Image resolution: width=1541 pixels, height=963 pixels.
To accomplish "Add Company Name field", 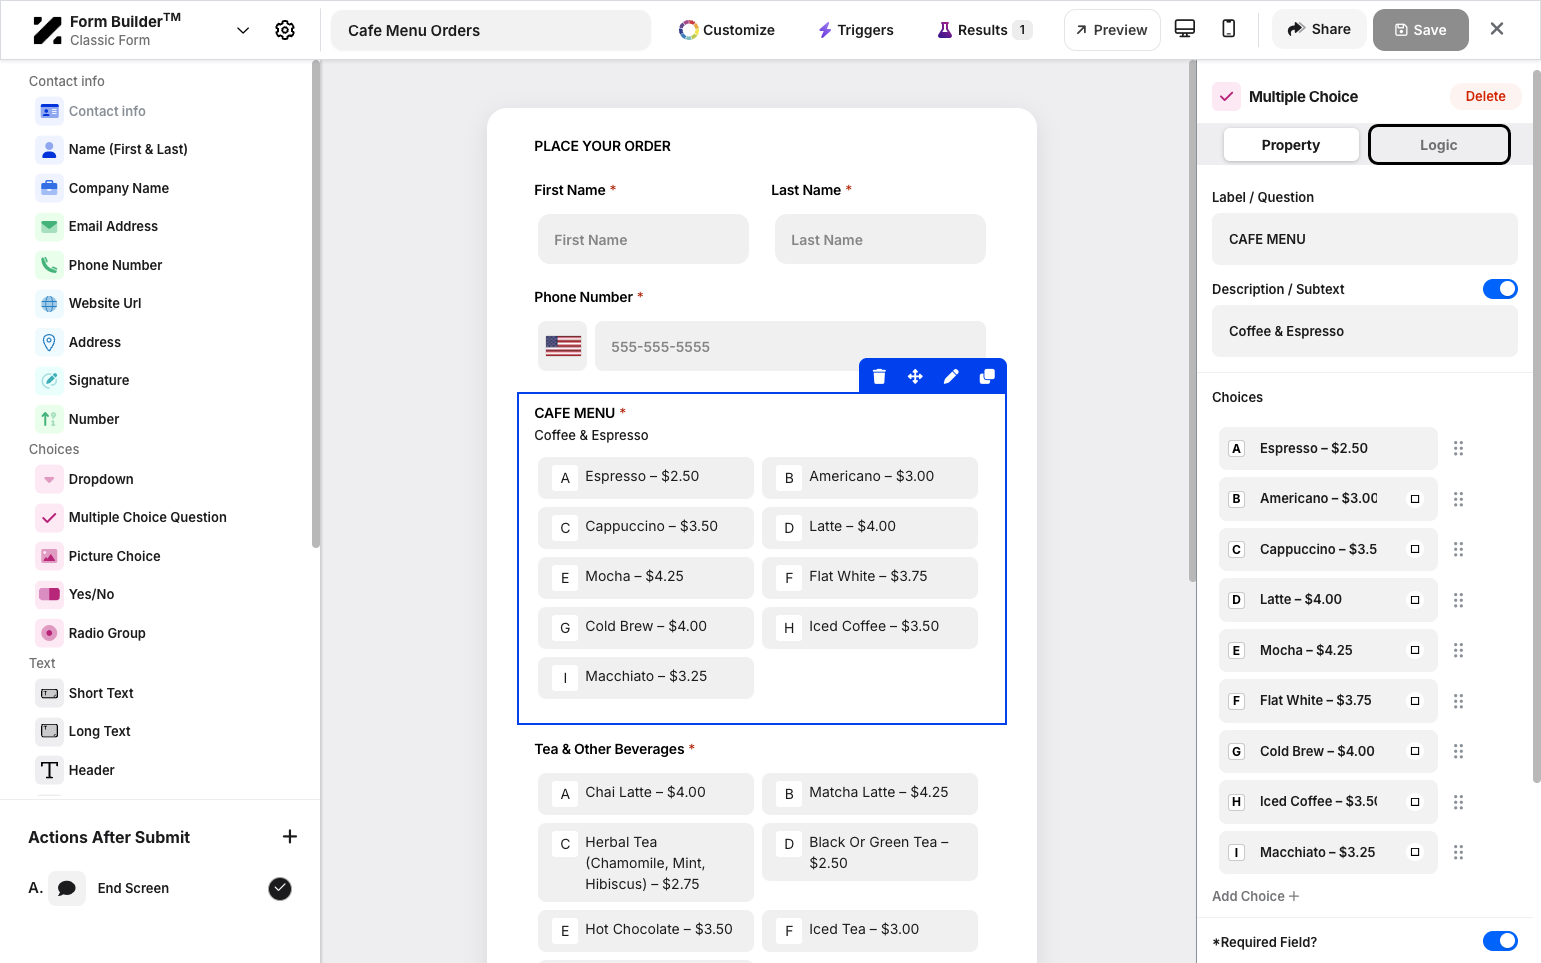I will 102,188.
